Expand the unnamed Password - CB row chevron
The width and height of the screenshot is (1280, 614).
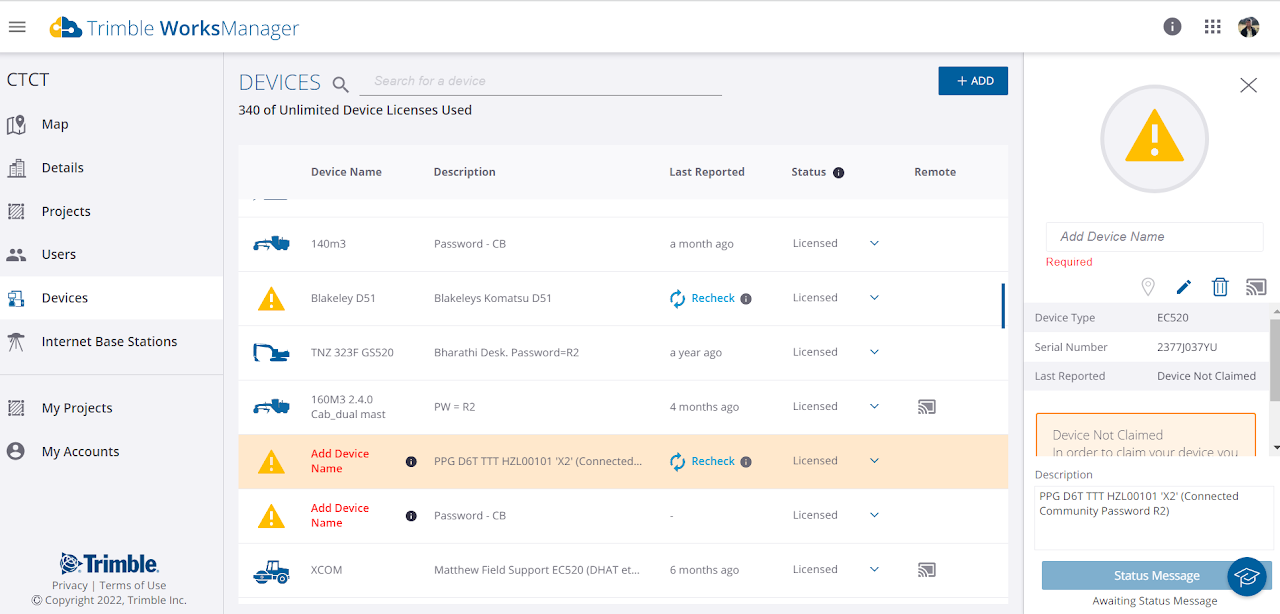[874, 515]
